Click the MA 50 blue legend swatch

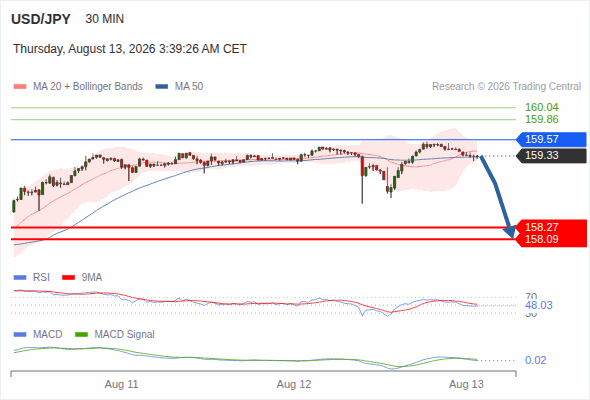[x=162, y=87]
